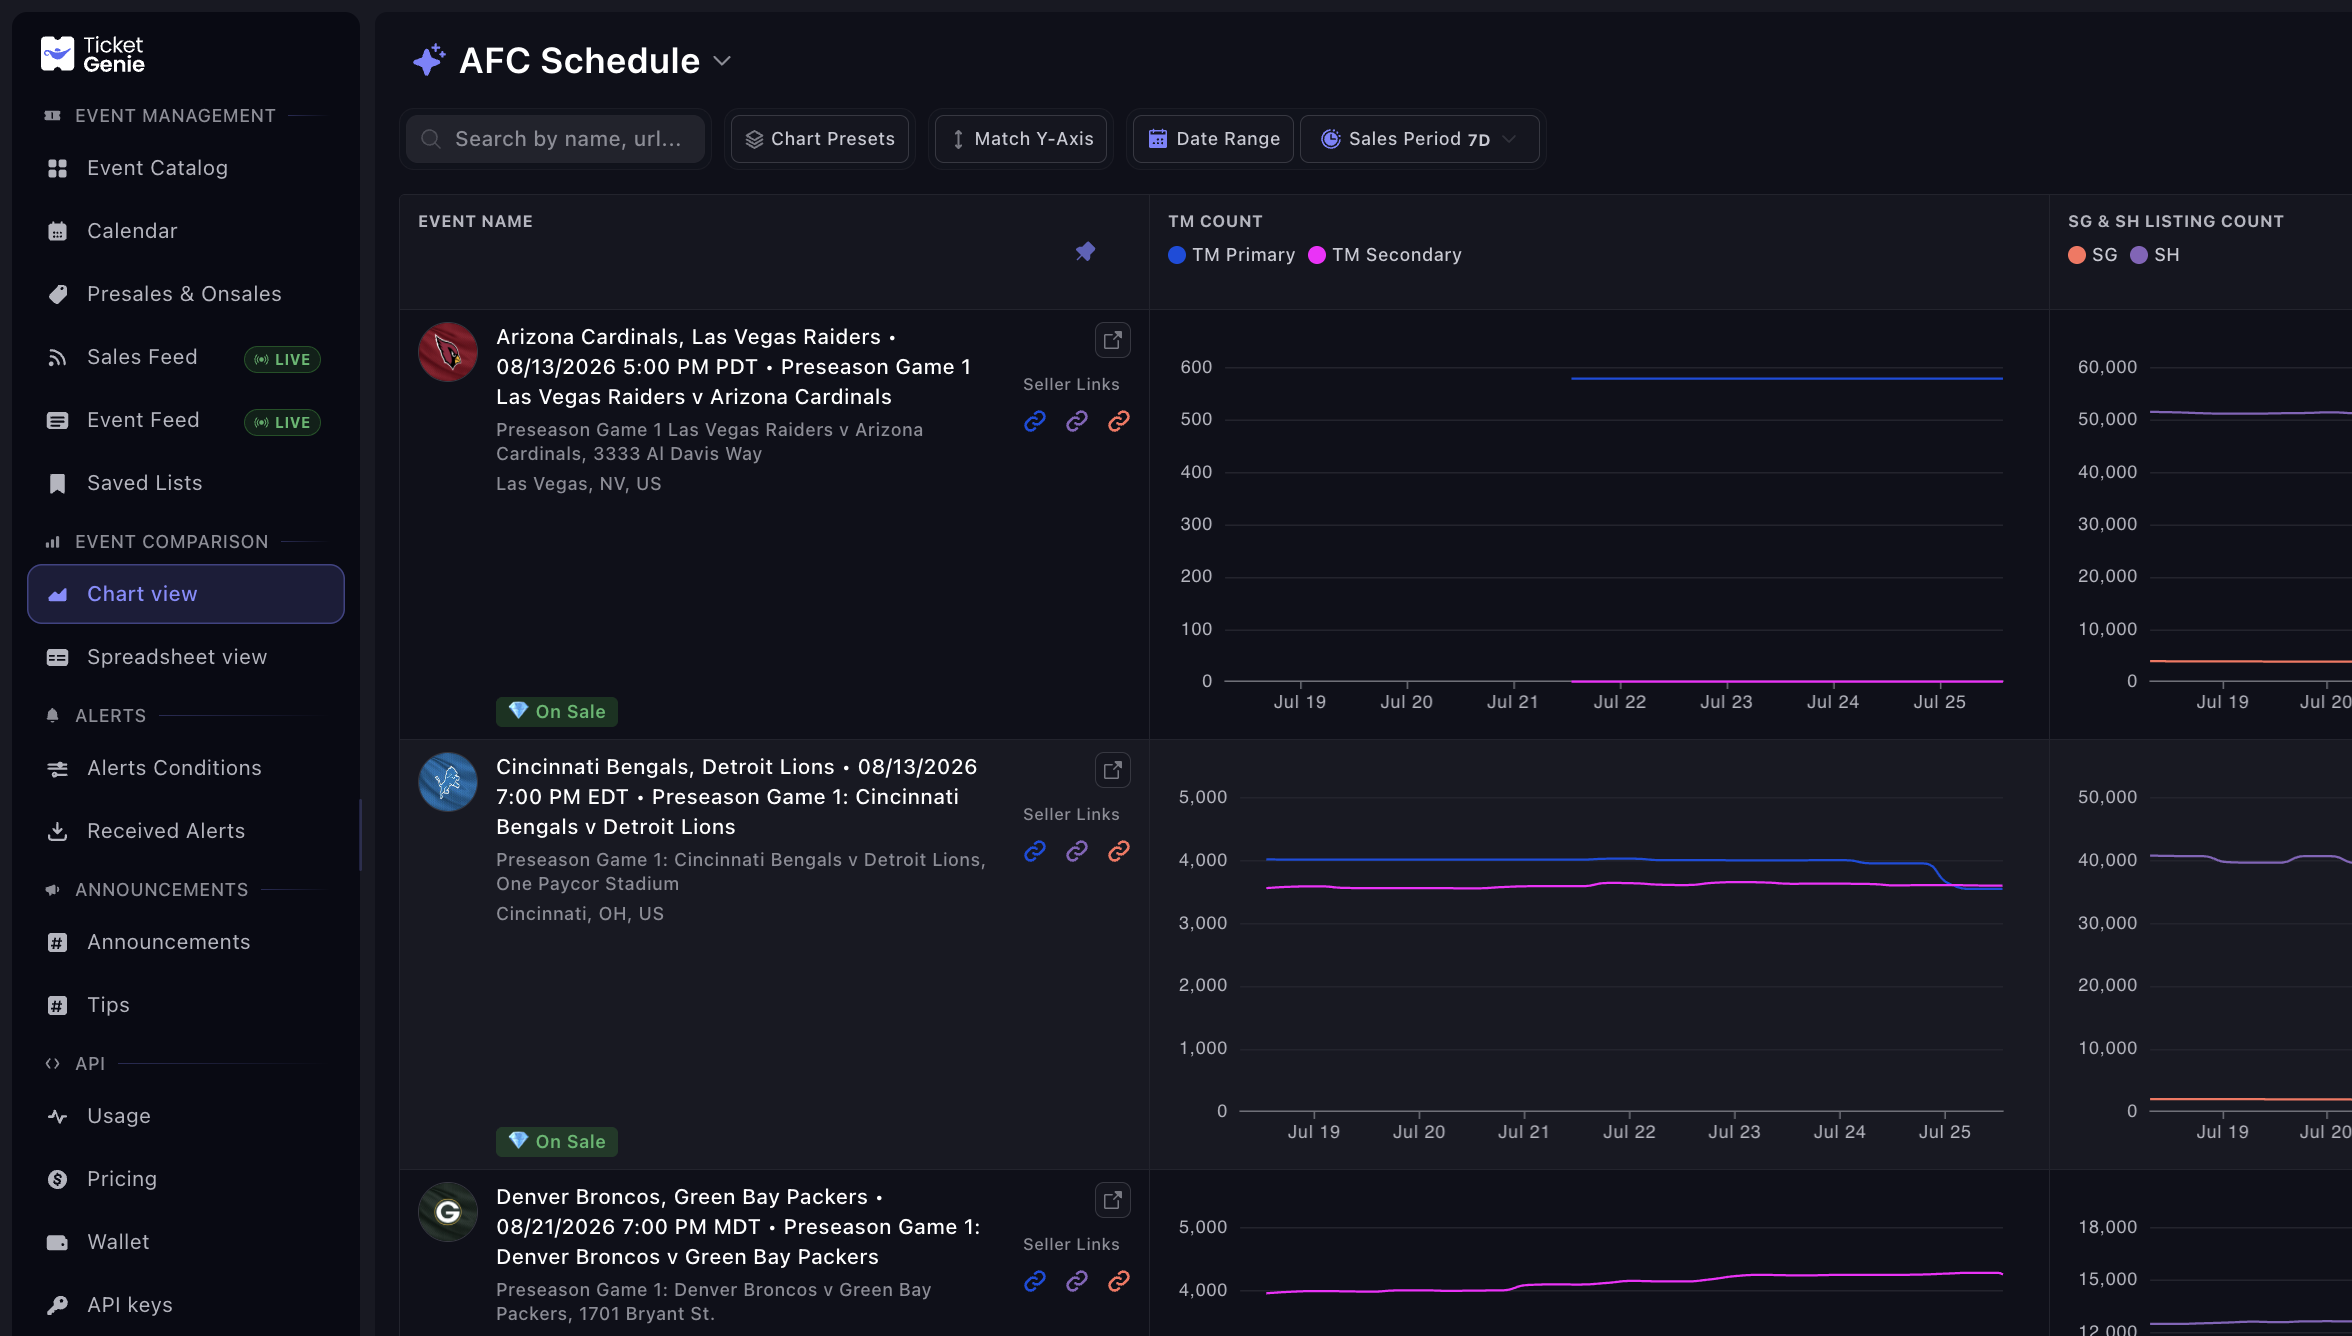This screenshot has height=1336, width=2352.
Task: Toggle TM Primary series in legend
Action: [x=1231, y=255]
